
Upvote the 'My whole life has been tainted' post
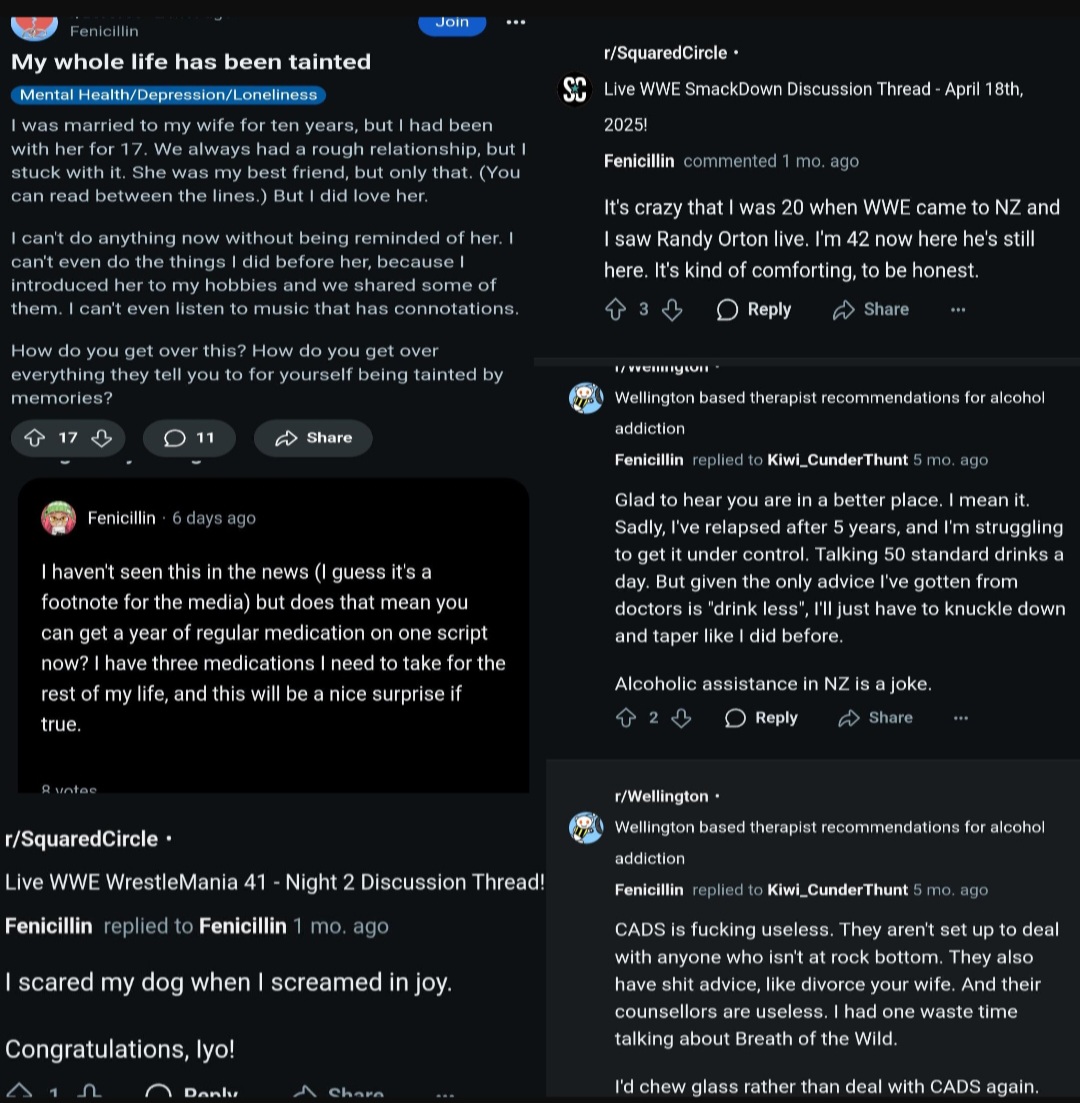[x=34, y=438]
